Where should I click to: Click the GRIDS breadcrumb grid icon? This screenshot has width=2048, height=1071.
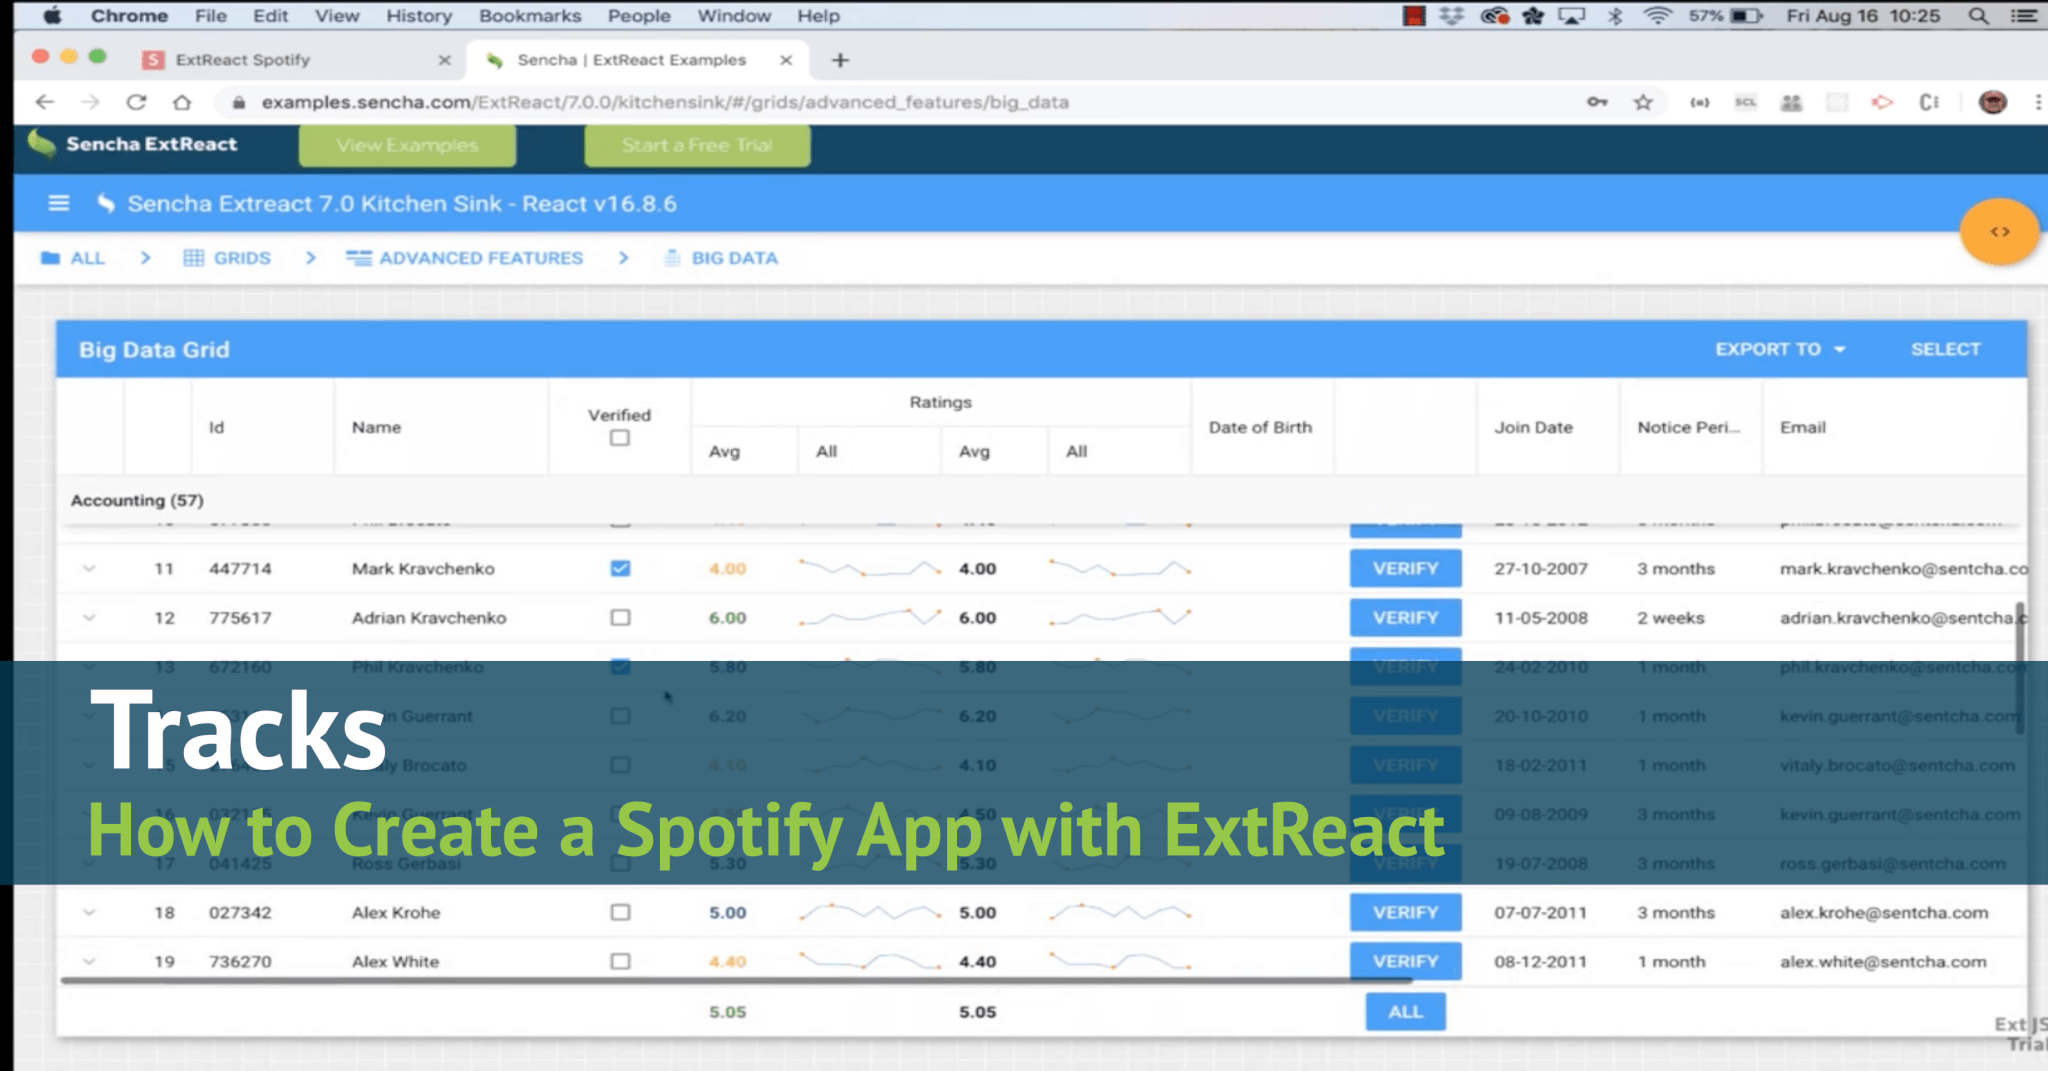point(193,258)
